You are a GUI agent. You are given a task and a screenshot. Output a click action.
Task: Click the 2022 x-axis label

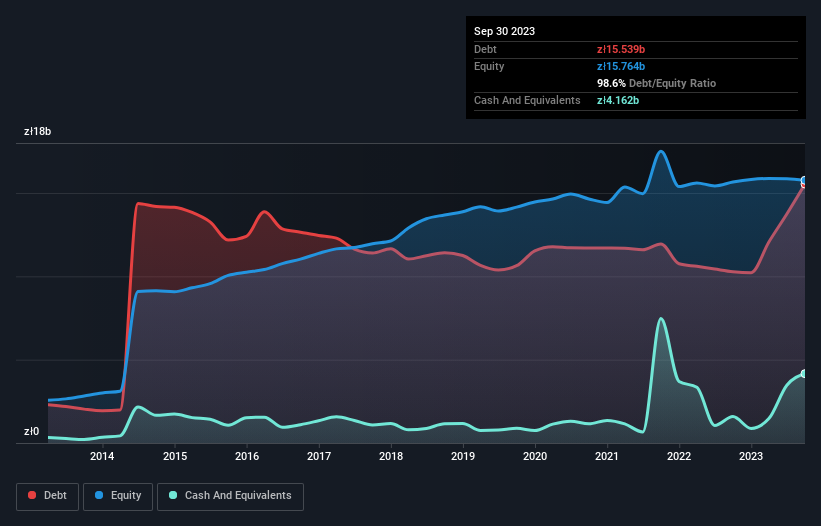click(x=679, y=456)
